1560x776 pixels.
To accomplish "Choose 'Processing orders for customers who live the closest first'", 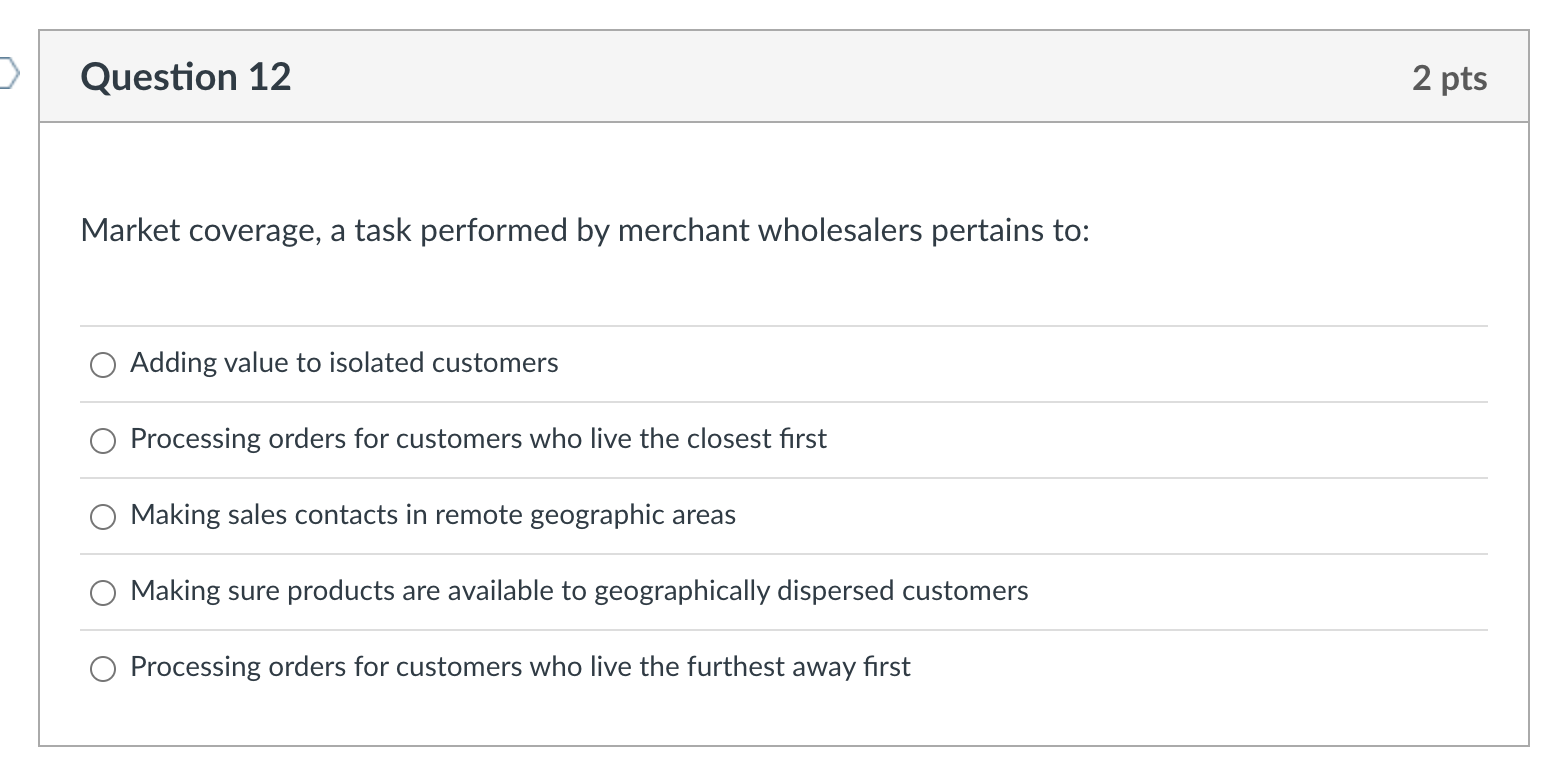I will click(102, 440).
